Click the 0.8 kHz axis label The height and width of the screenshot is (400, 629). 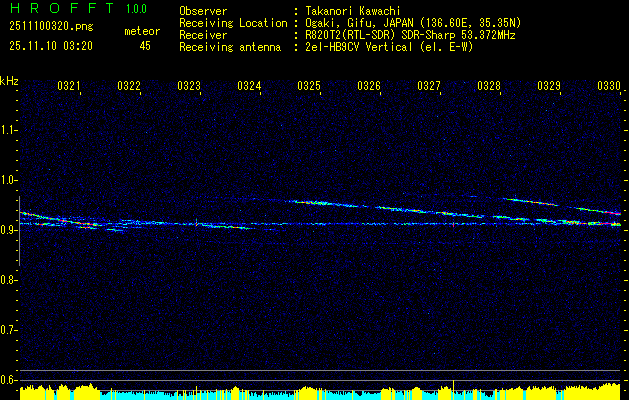[x=8, y=280]
